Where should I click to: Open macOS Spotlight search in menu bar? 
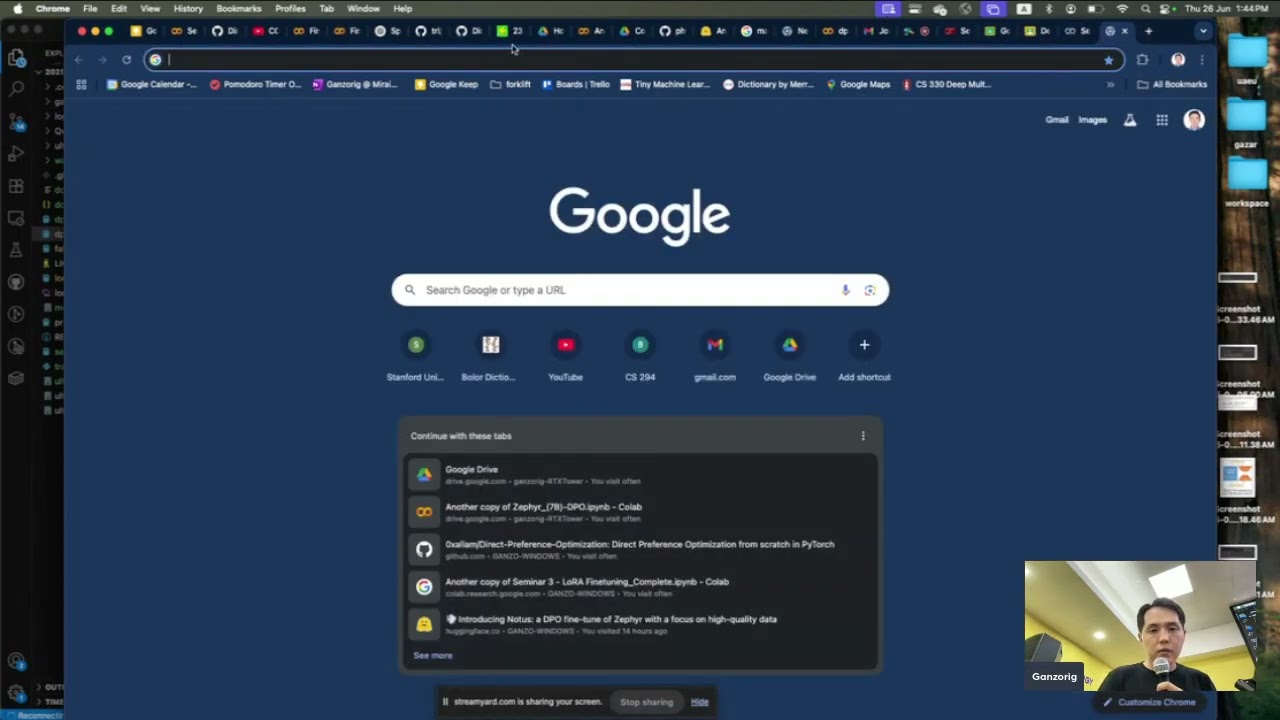click(1145, 9)
